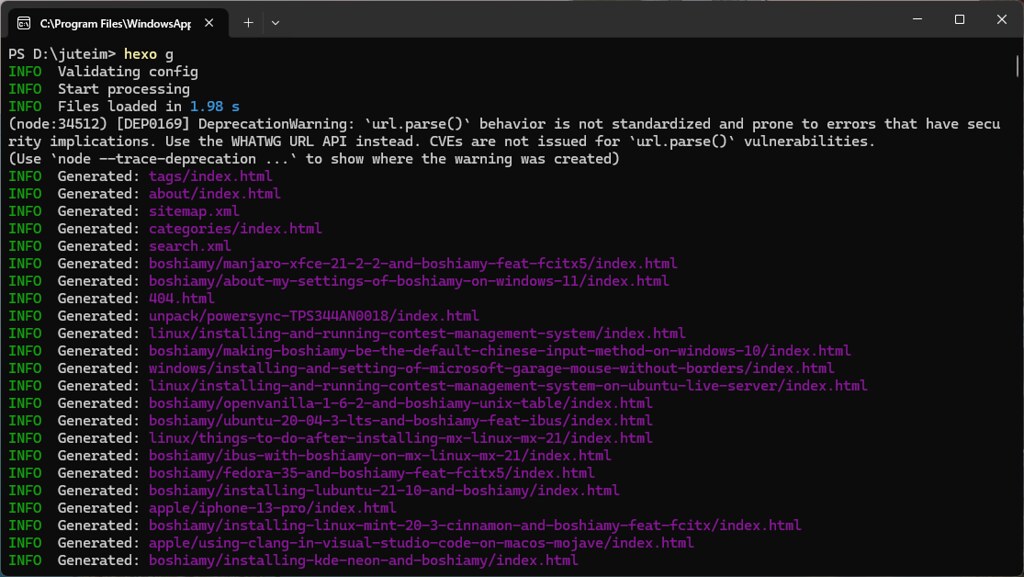Close the terminal window

pyautogui.click(x=1002, y=20)
